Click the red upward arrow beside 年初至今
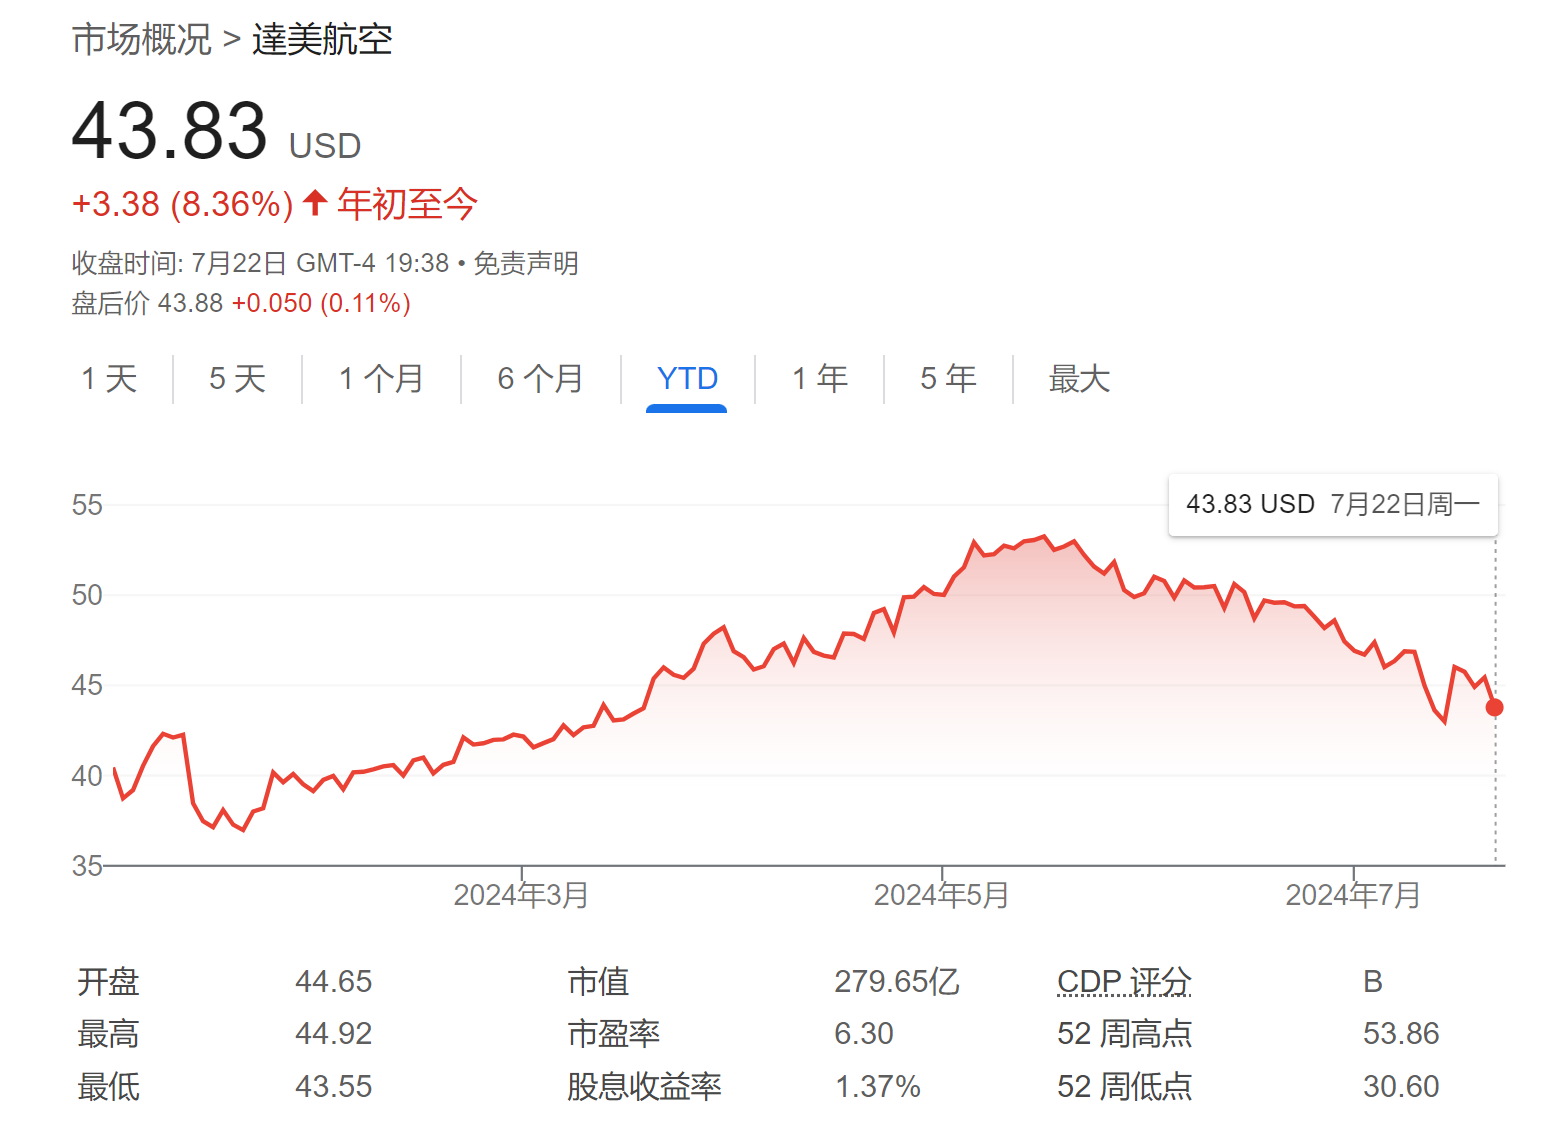The image size is (1565, 1131). (x=315, y=203)
